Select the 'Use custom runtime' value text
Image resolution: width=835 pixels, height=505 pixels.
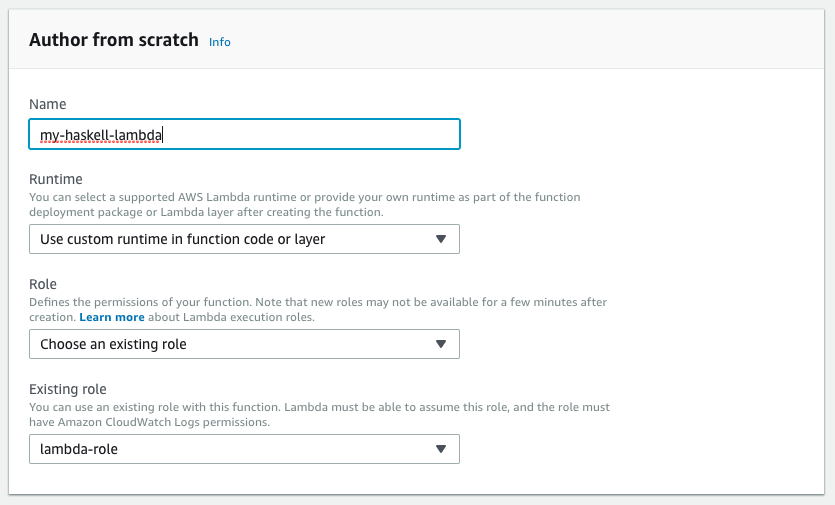[182, 239]
